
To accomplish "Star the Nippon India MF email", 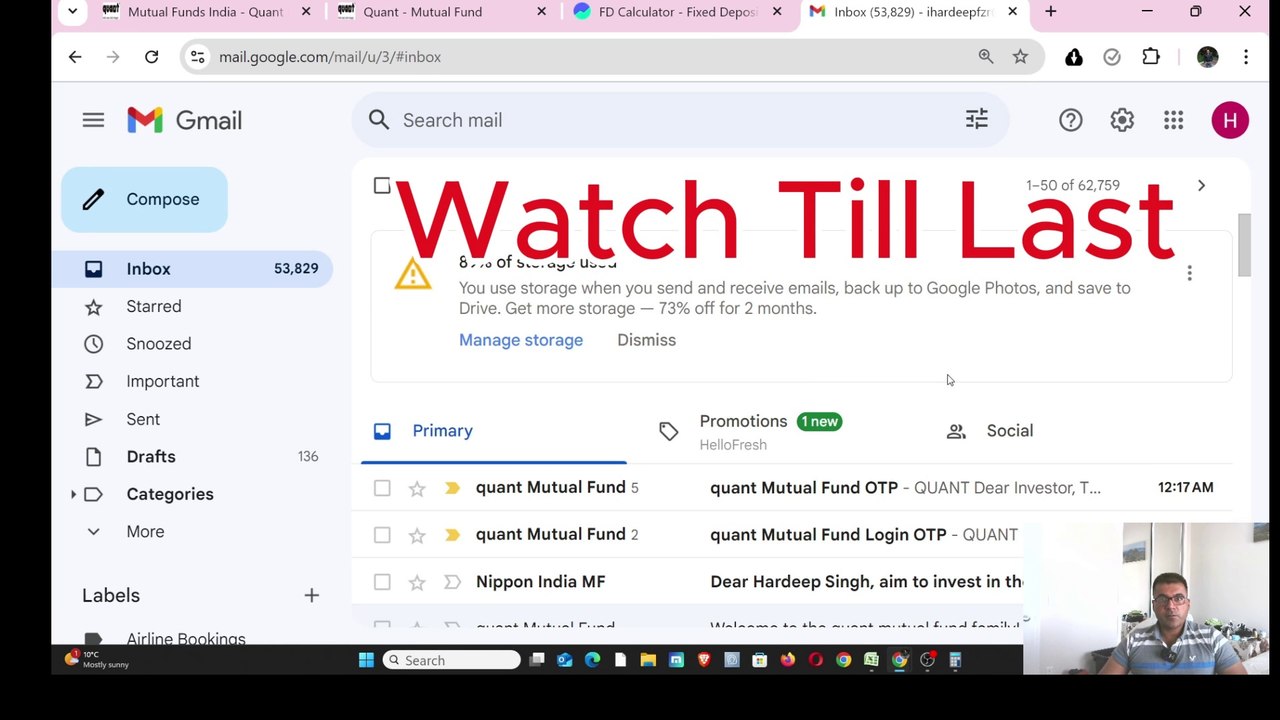I will [x=417, y=582].
